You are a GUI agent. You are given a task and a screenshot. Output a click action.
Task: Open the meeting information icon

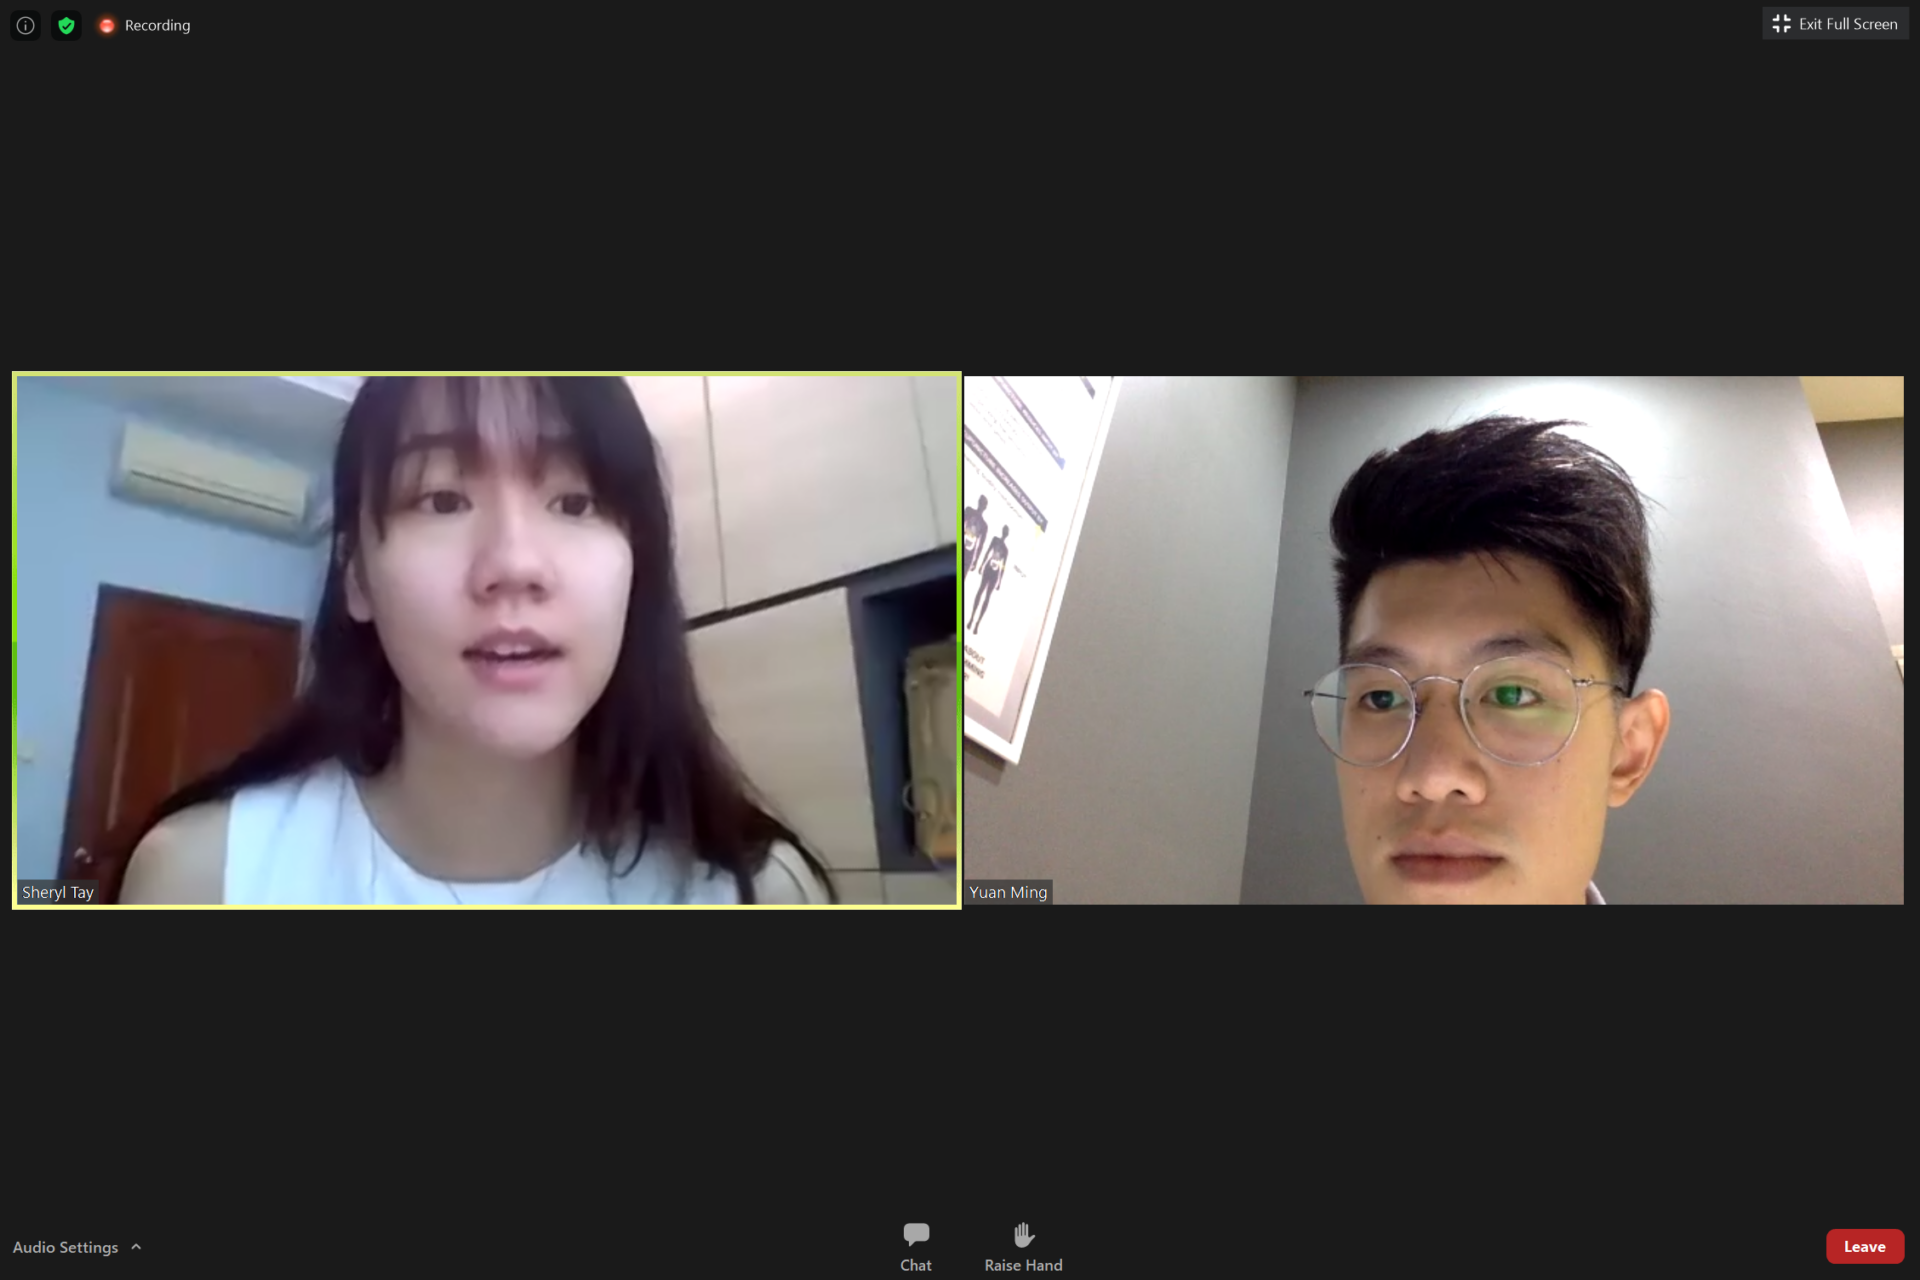click(x=26, y=25)
